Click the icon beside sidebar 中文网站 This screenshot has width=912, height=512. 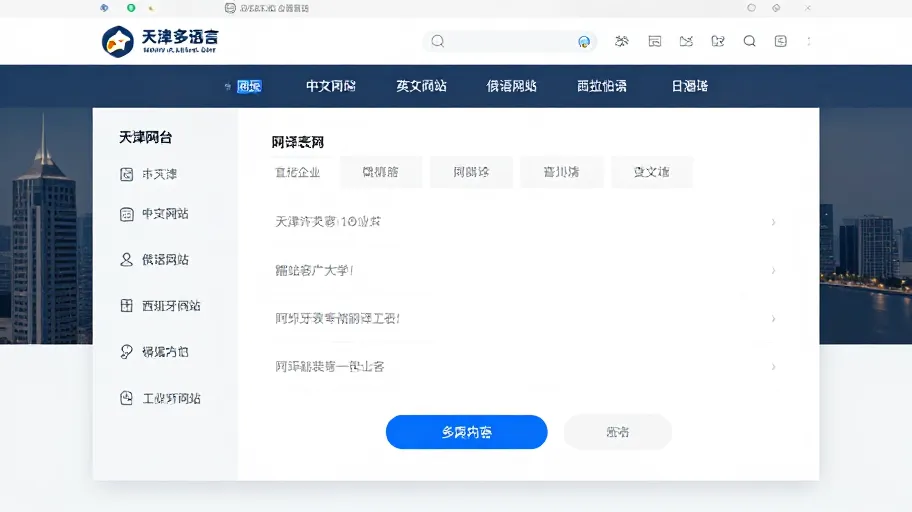126,214
